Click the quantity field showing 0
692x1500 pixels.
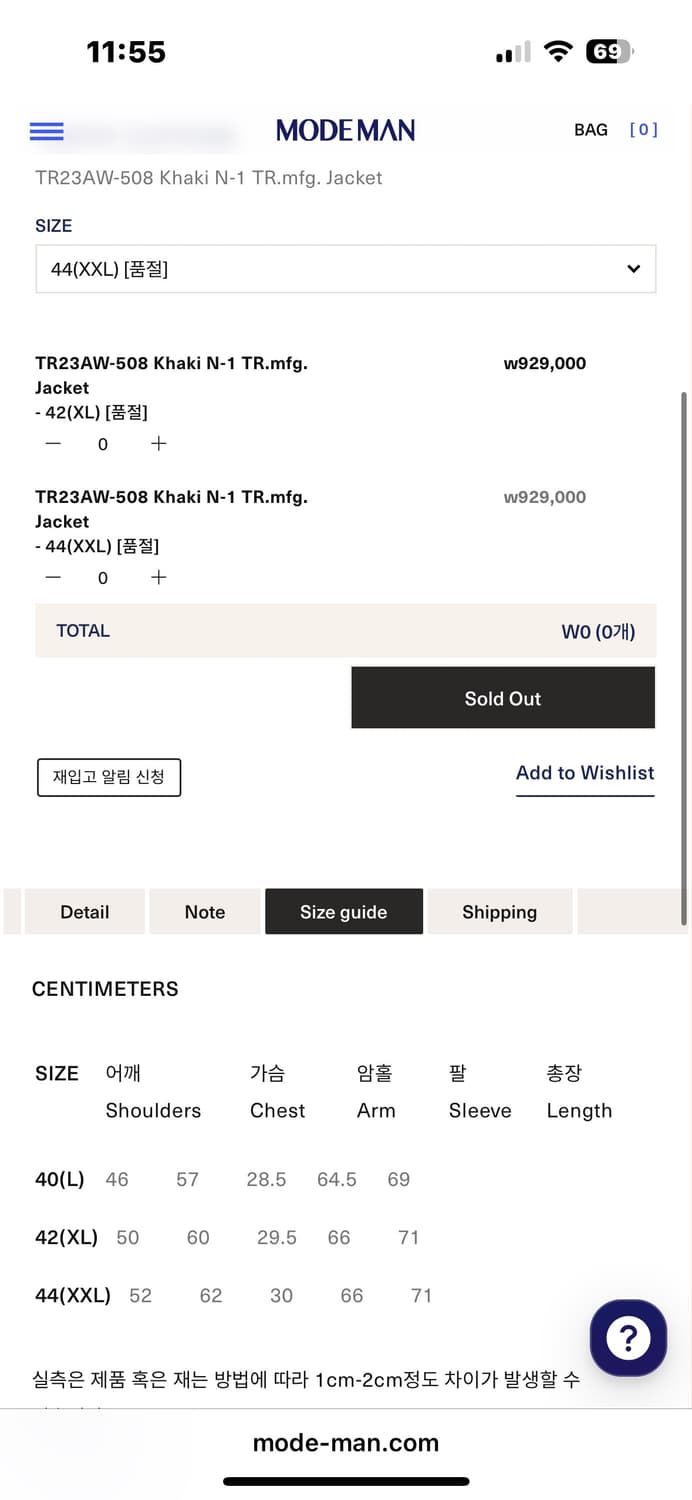102,443
